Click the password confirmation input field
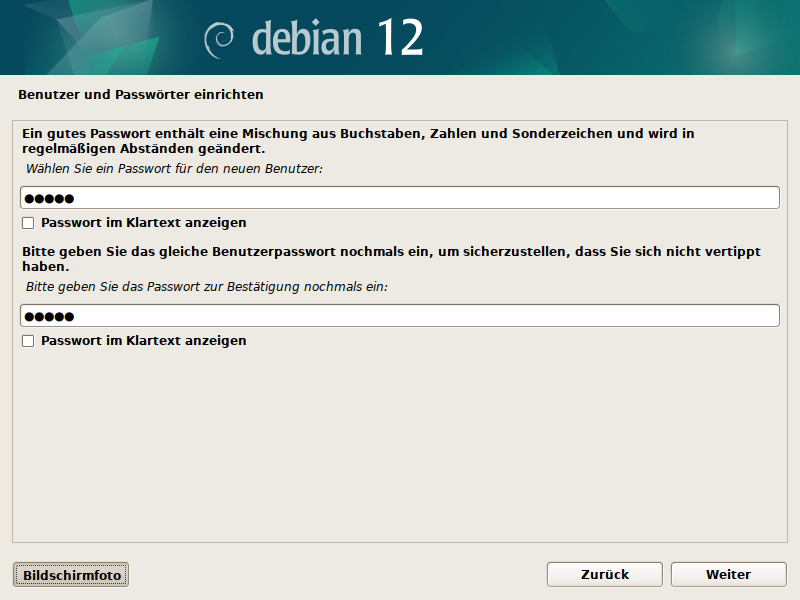The image size is (800, 600). tap(399, 316)
